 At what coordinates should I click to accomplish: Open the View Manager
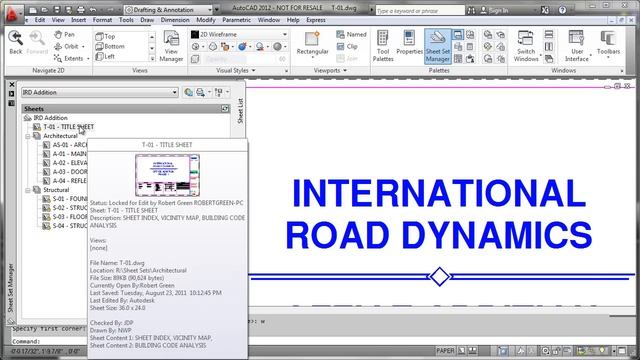(x=171, y=47)
